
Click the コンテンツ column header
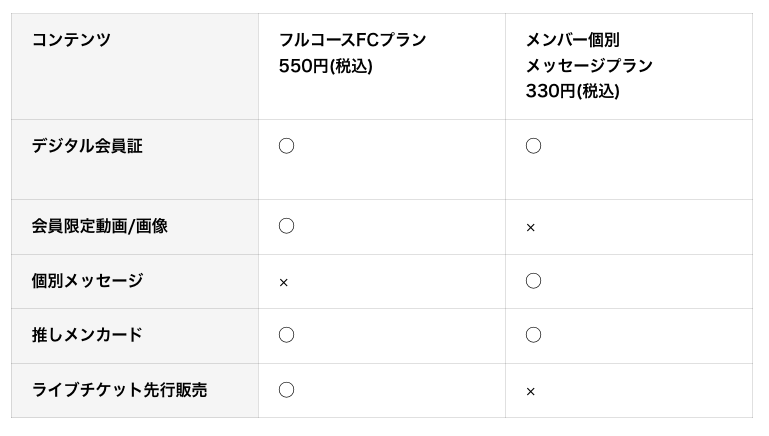[71, 40]
